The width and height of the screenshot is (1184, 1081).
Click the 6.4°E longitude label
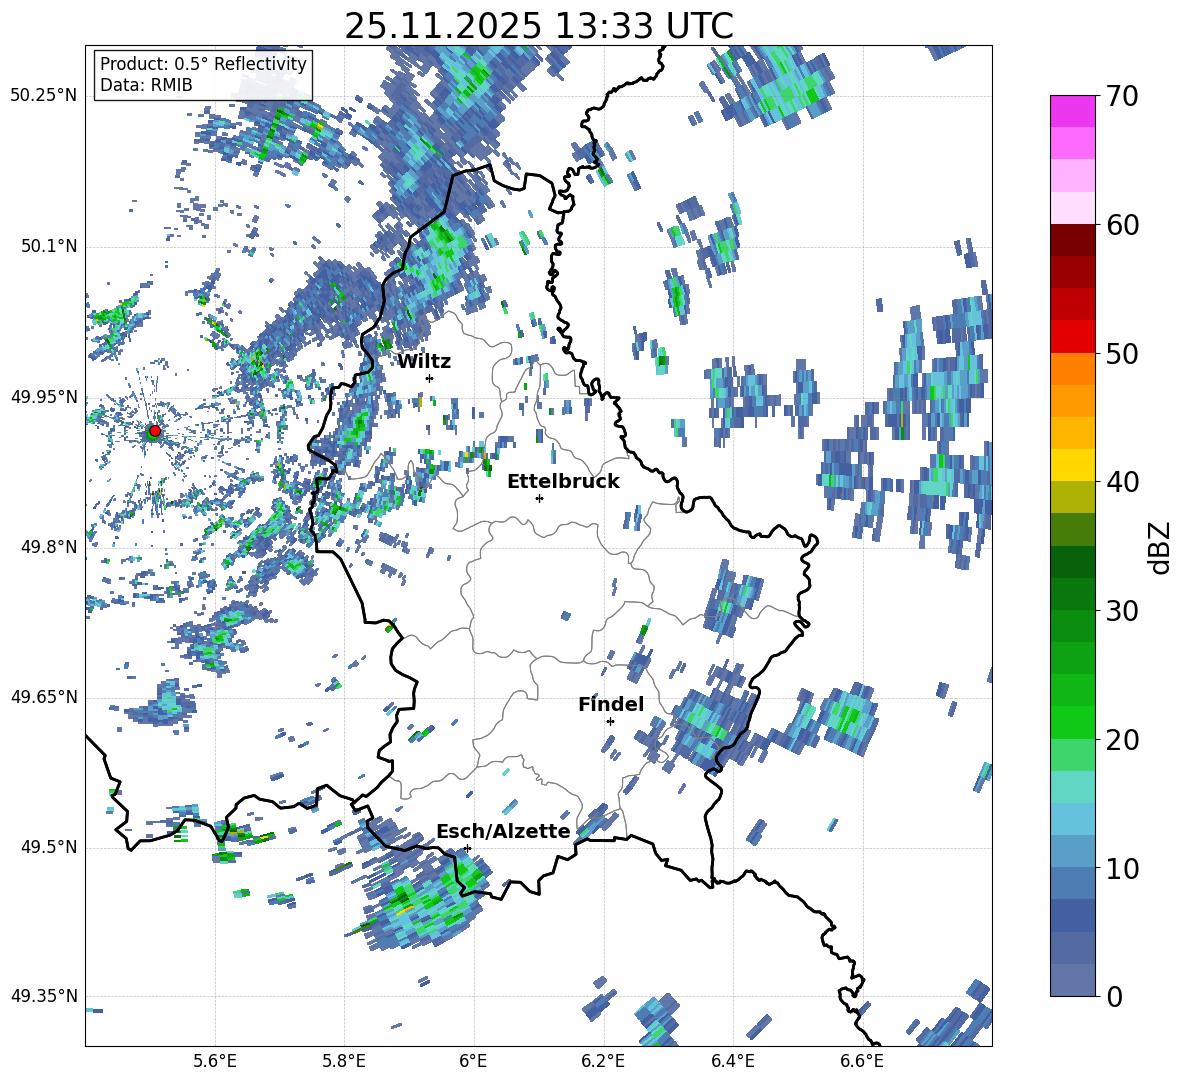pyautogui.click(x=732, y=1061)
